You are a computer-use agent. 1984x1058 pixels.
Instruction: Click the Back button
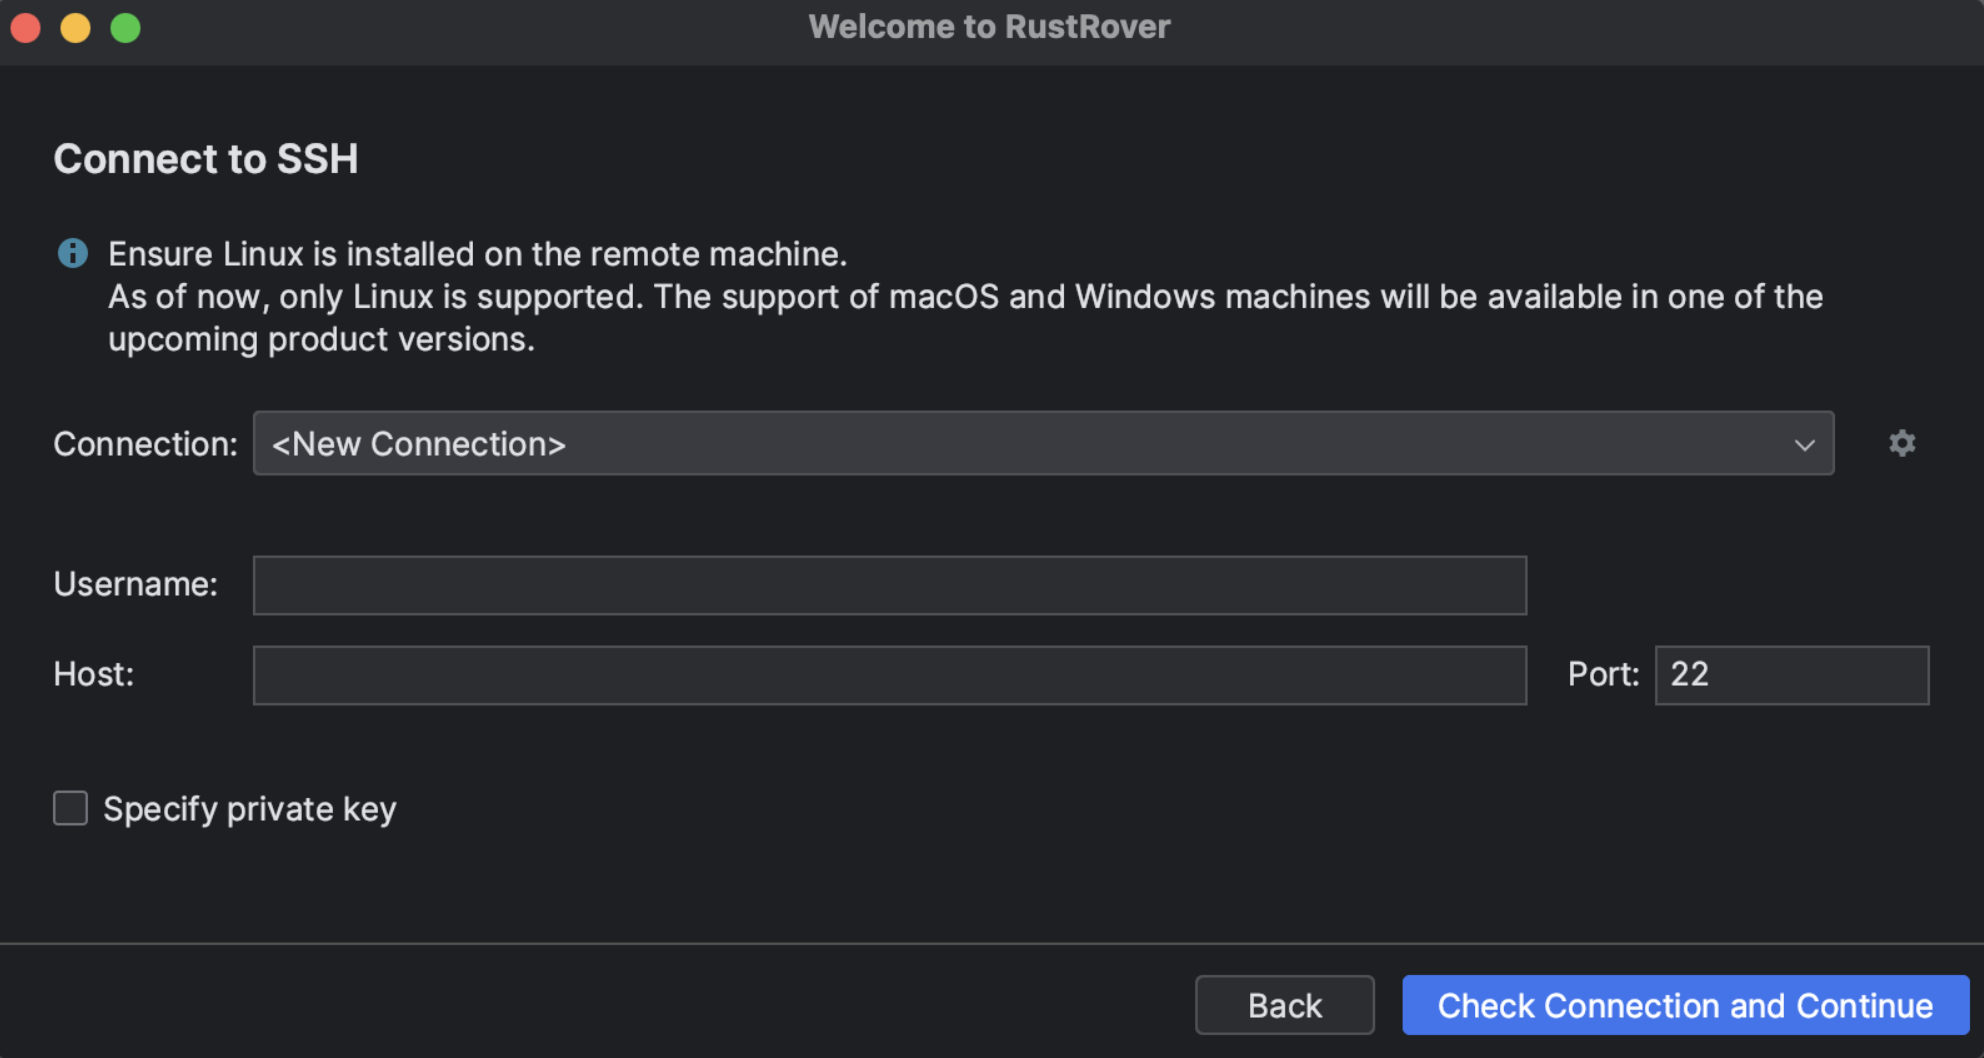tap(1284, 1005)
